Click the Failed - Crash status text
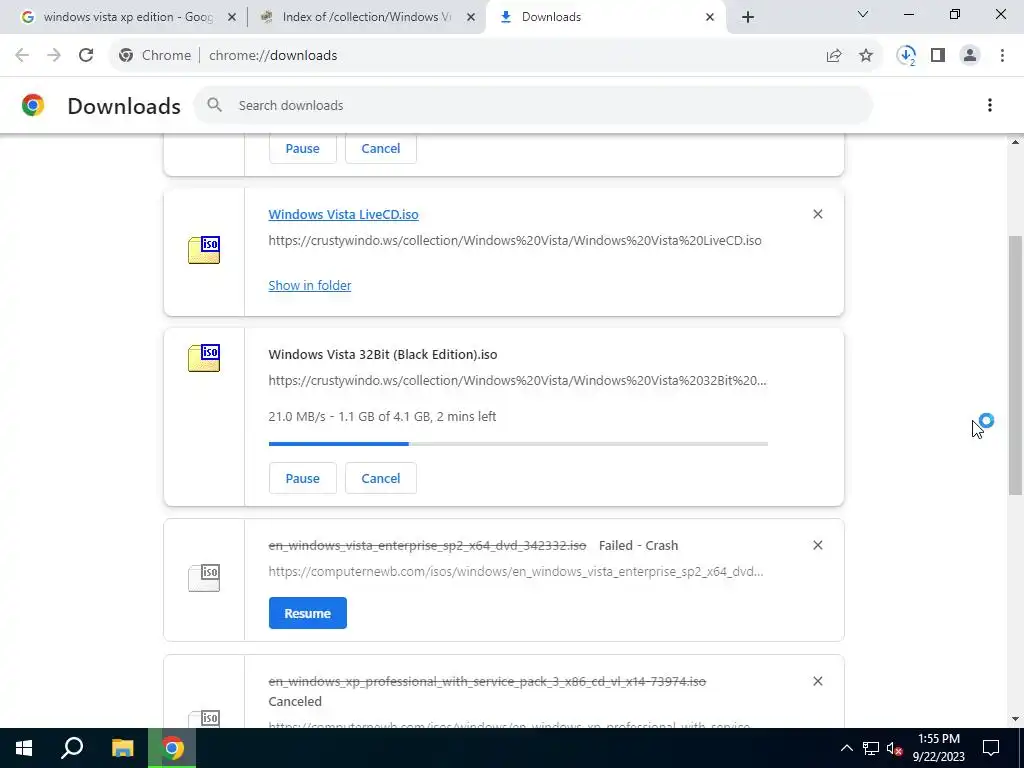This screenshot has width=1024, height=768. [638, 545]
